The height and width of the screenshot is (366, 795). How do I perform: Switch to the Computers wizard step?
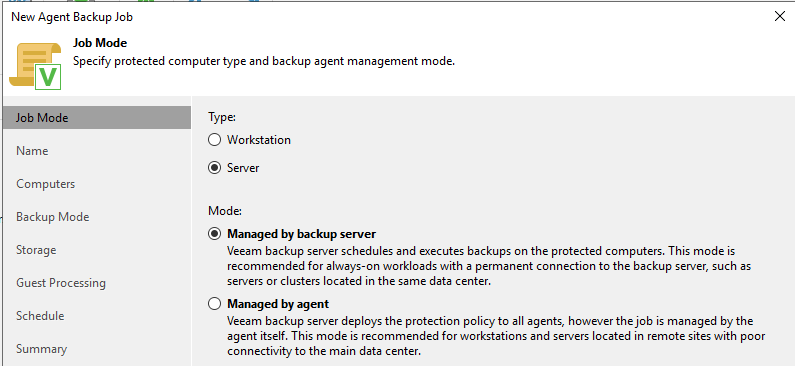[x=97, y=184]
